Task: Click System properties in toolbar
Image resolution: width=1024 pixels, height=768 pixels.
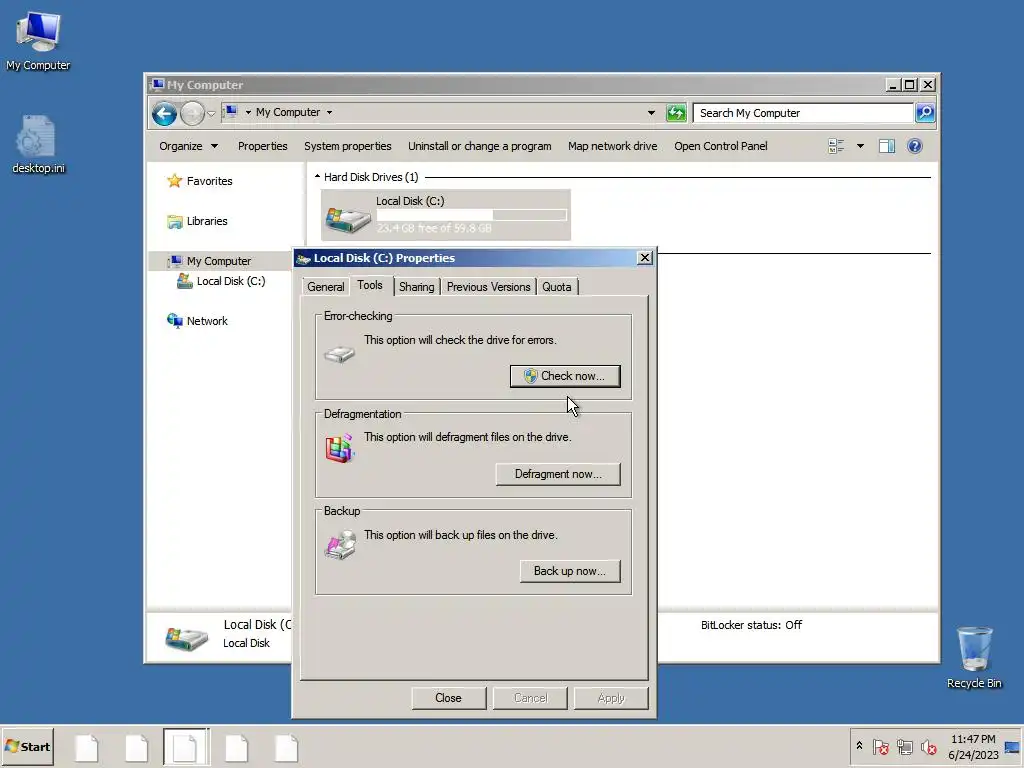Action: click(347, 146)
